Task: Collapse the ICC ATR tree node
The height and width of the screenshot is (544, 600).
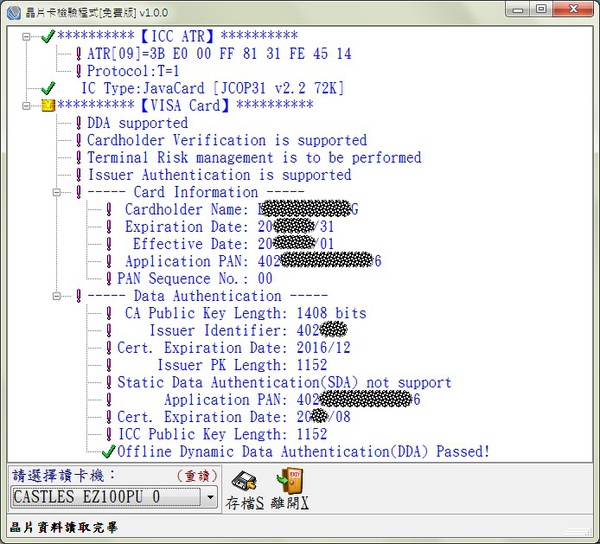Action: pyautogui.click(x=26, y=37)
